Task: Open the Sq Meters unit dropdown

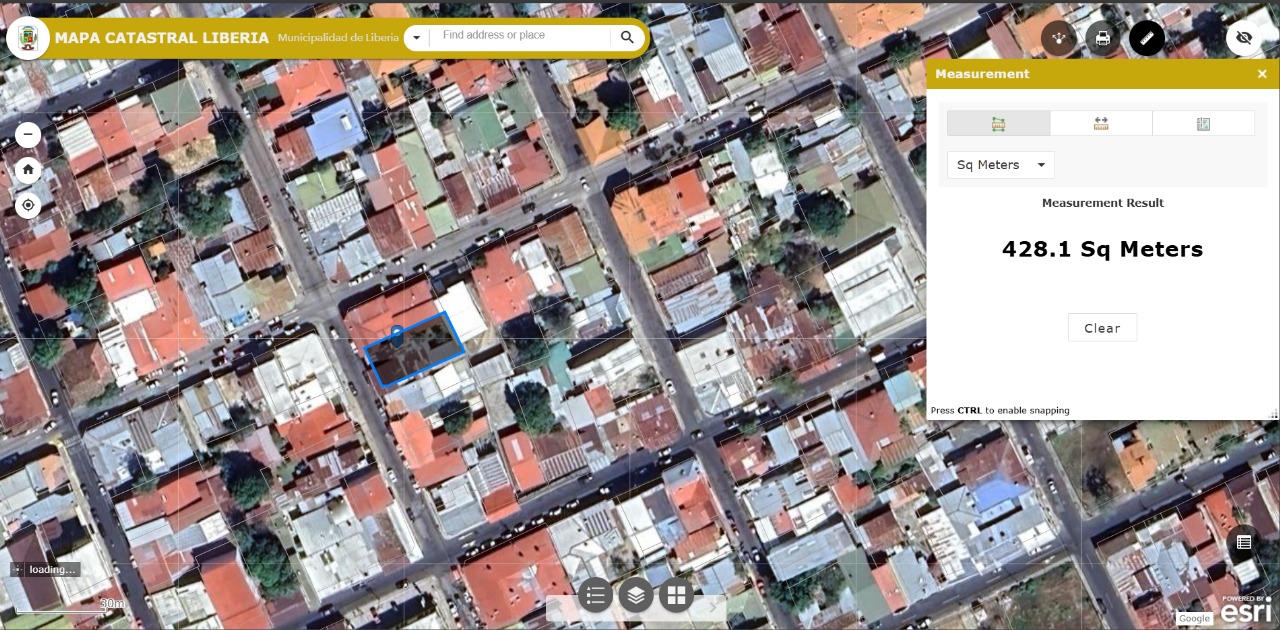Action: [x=1000, y=165]
